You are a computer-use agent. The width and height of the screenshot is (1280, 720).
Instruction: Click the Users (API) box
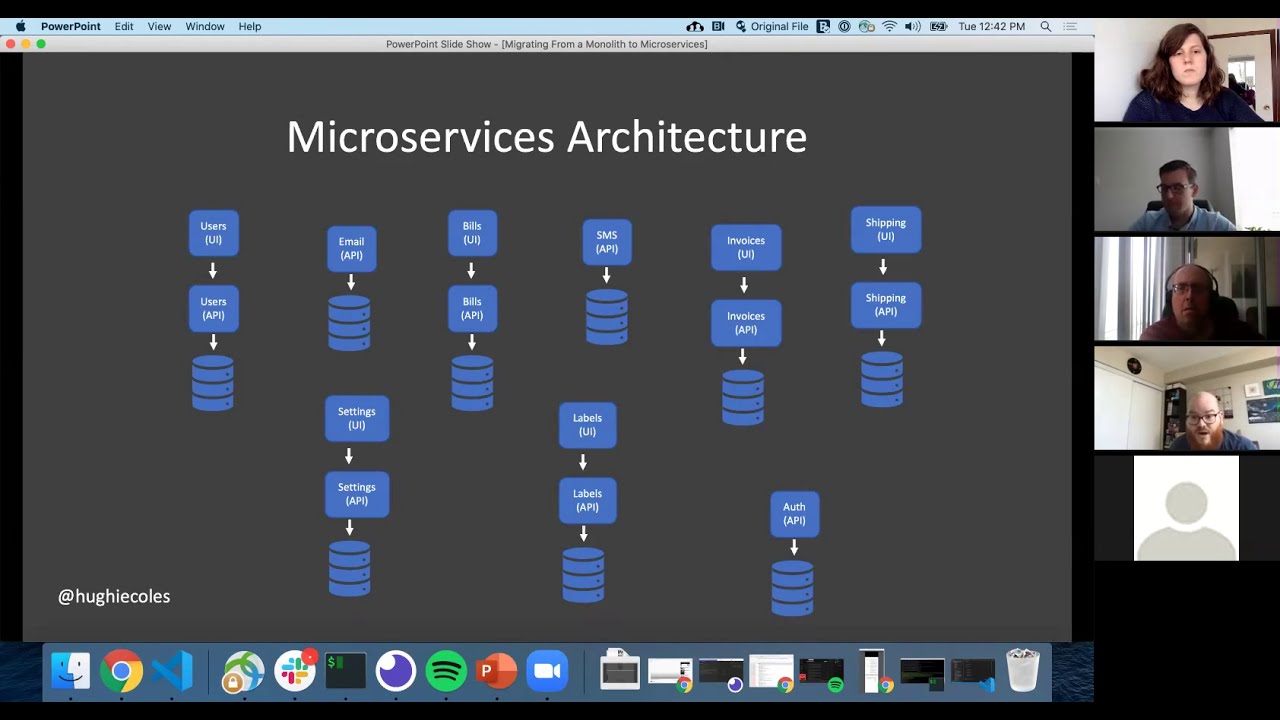tap(213, 308)
